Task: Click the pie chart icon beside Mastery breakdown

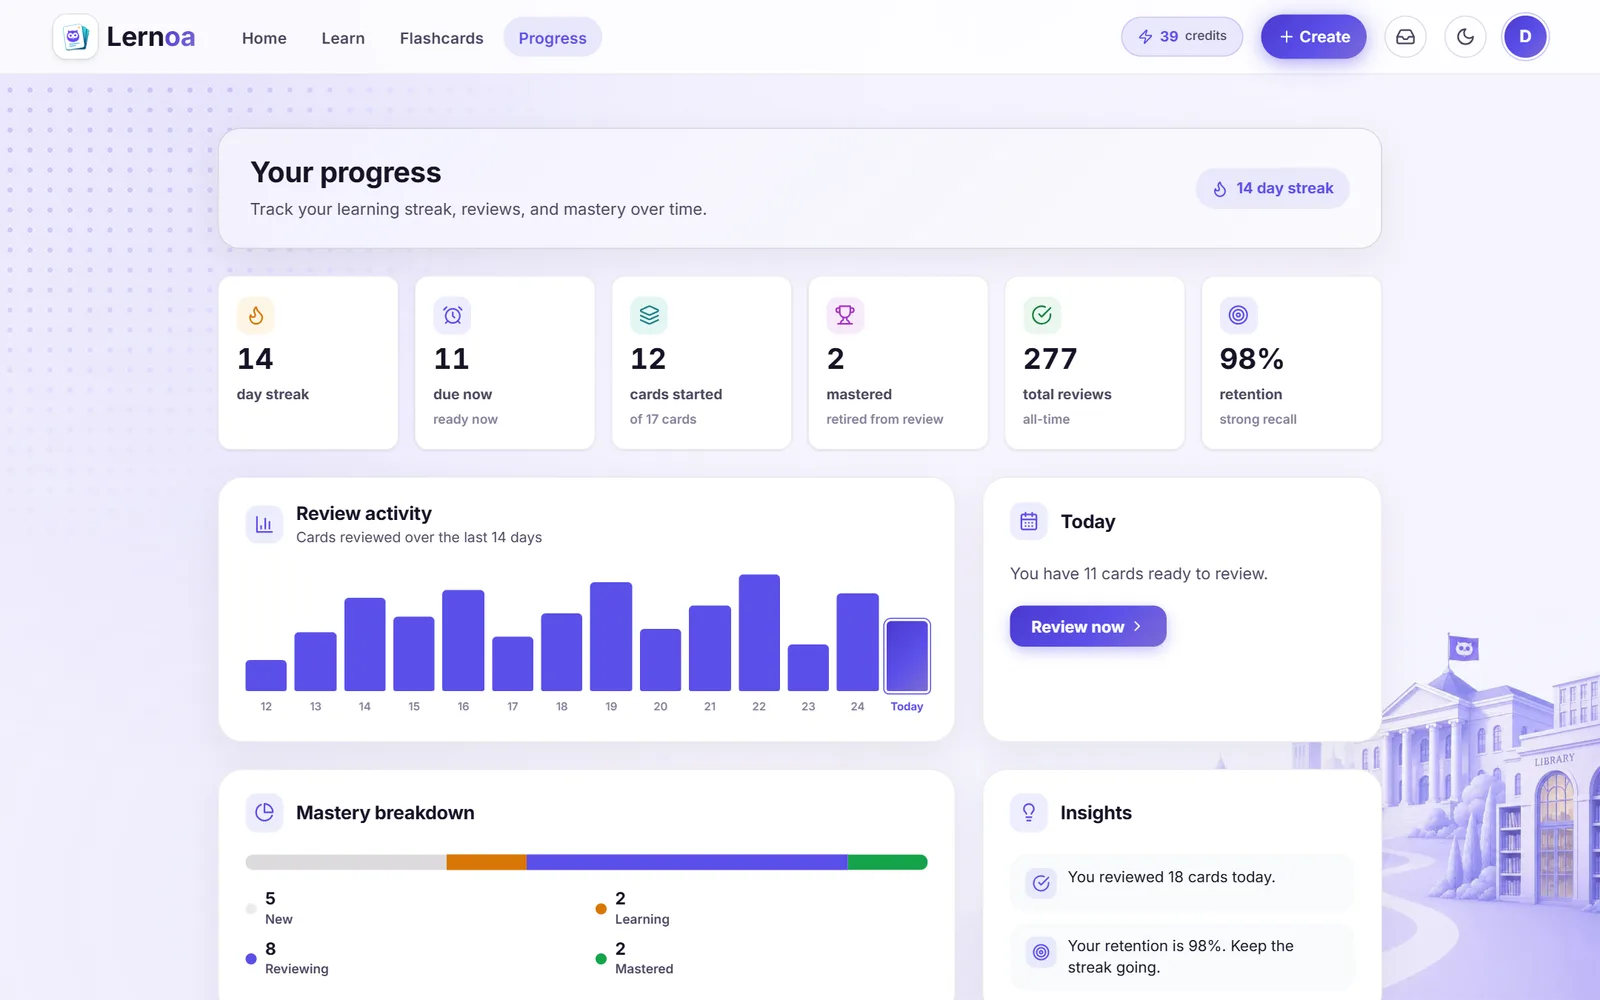Action: click(x=264, y=812)
